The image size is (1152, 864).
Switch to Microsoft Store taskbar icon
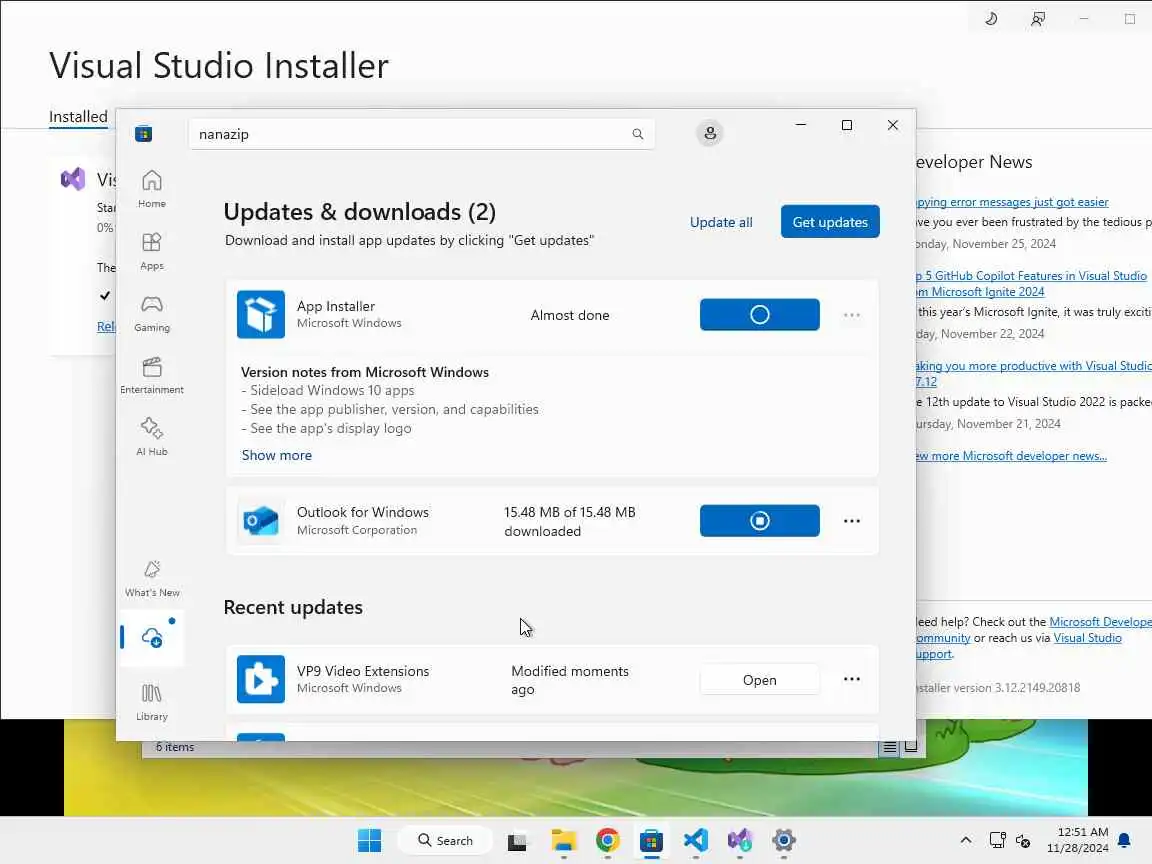(x=651, y=840)
